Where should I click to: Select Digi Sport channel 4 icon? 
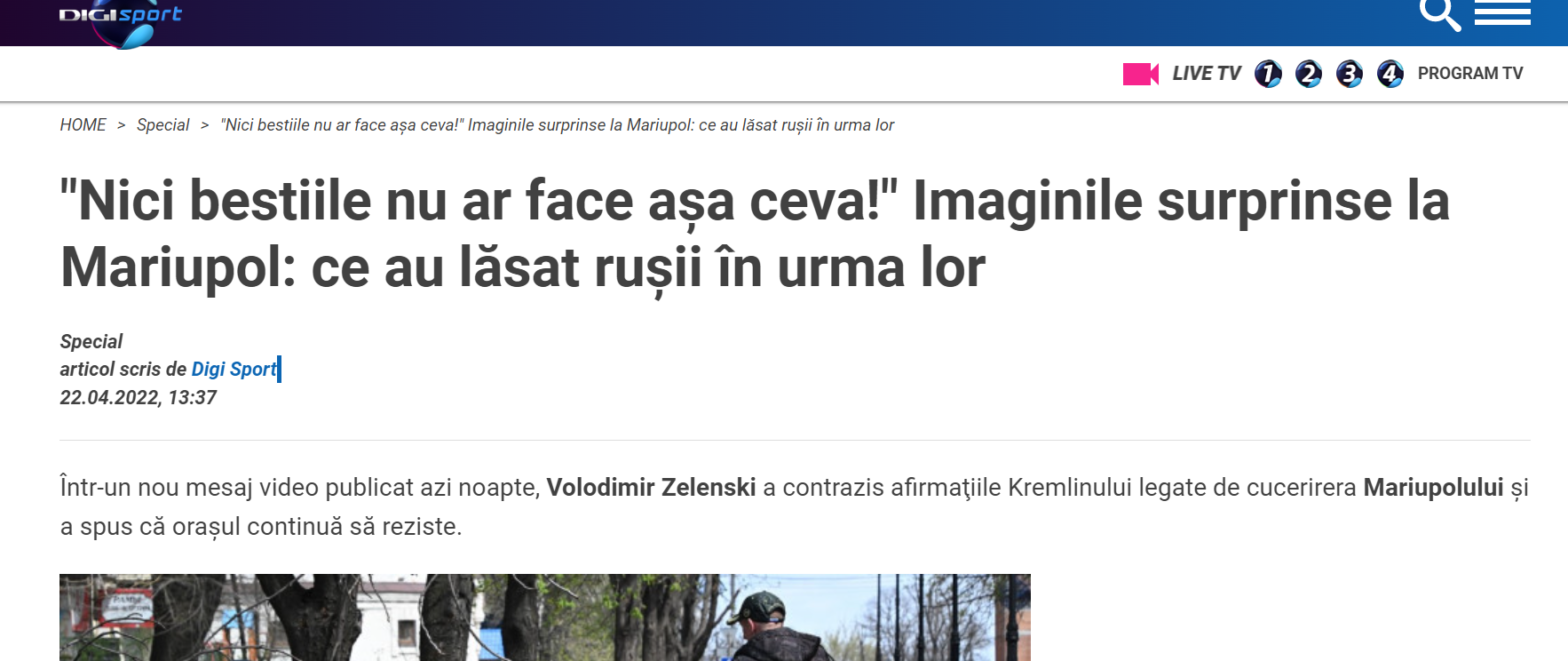[1390, 74]
